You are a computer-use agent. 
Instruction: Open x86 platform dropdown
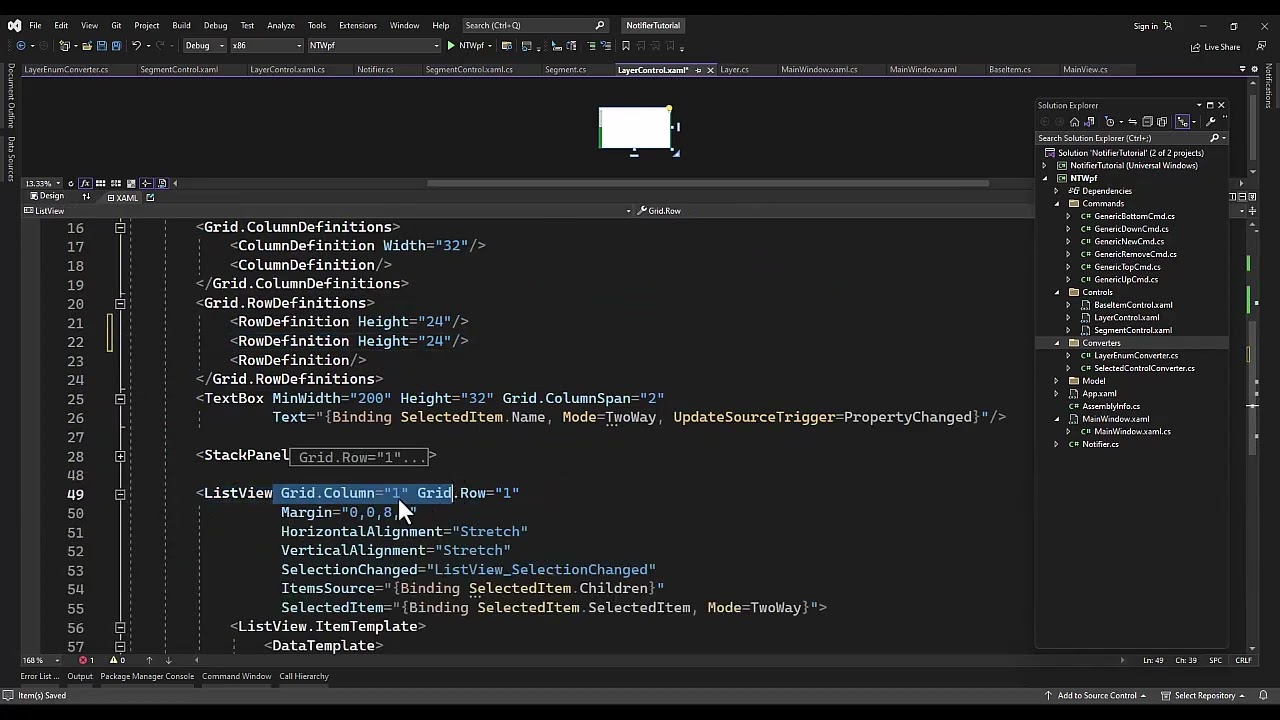click(x=266, y=45)
